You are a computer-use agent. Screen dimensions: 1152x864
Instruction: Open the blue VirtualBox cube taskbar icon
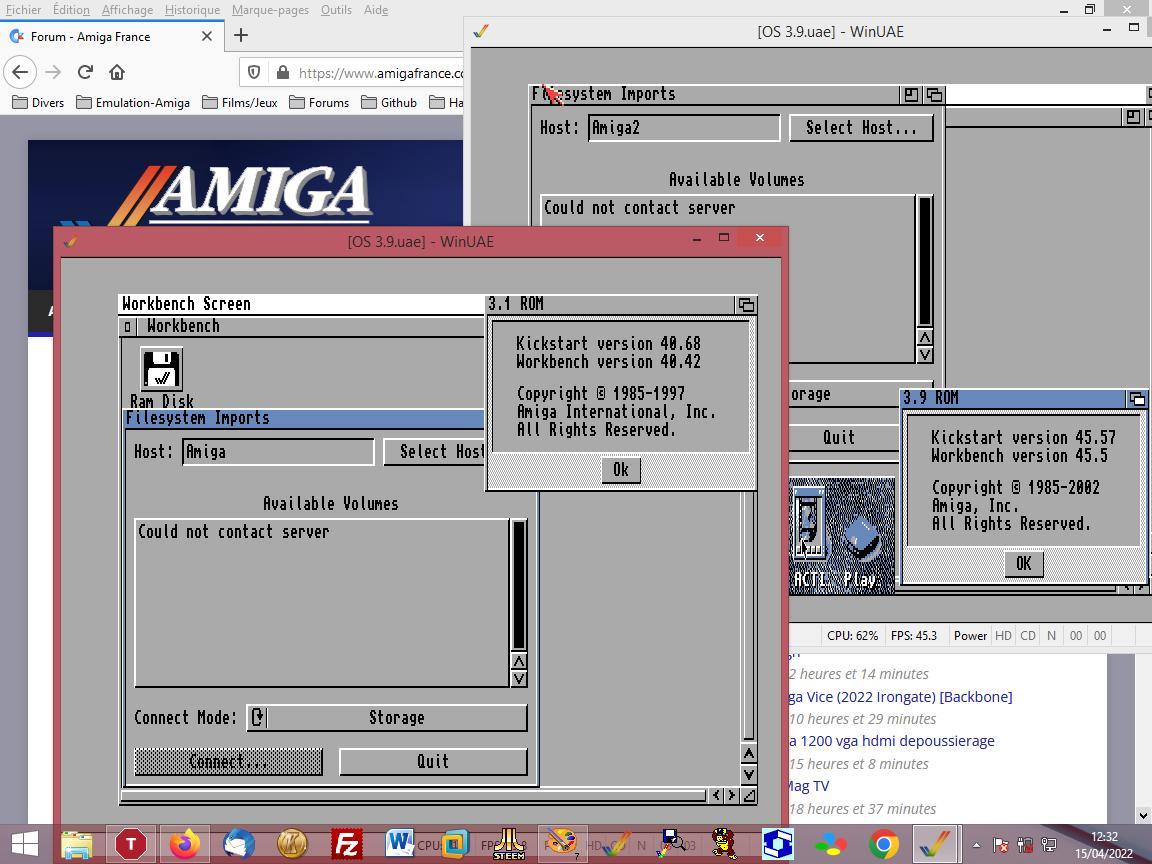pos(777,844)
